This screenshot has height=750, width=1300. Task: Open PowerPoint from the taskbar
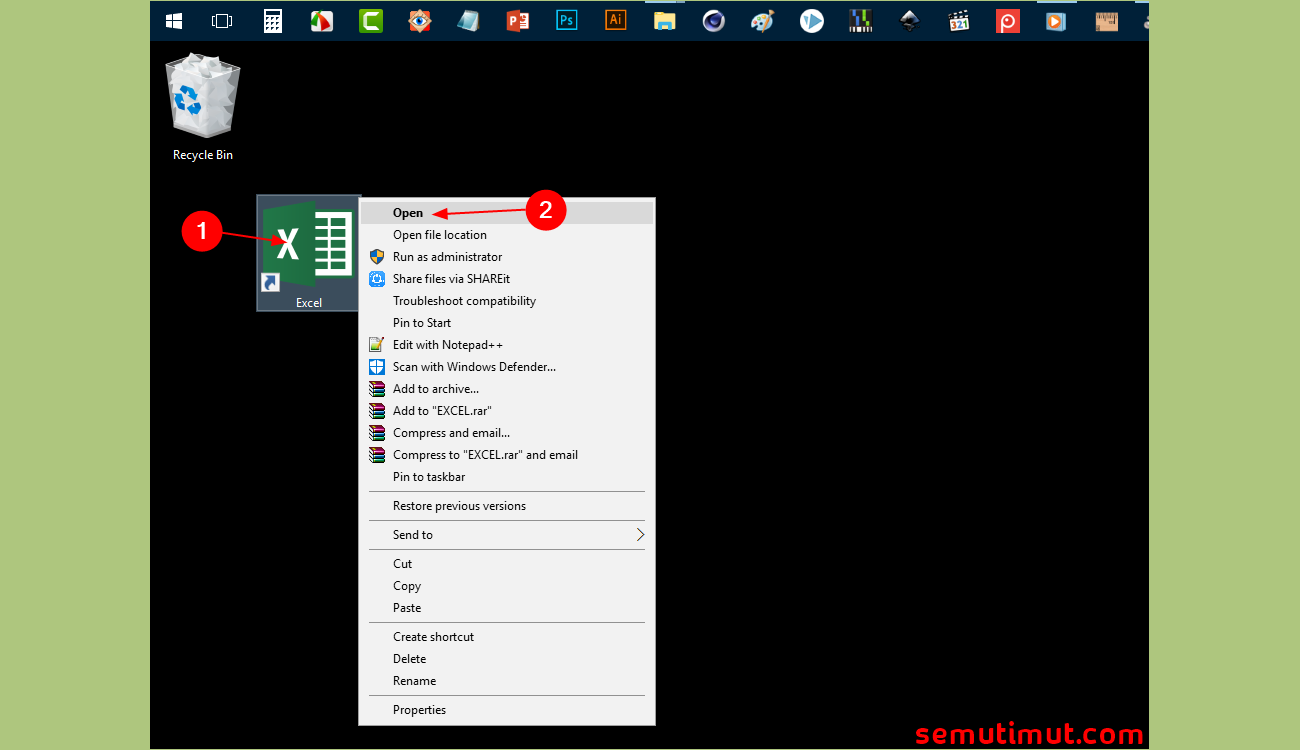click(517, 20)
